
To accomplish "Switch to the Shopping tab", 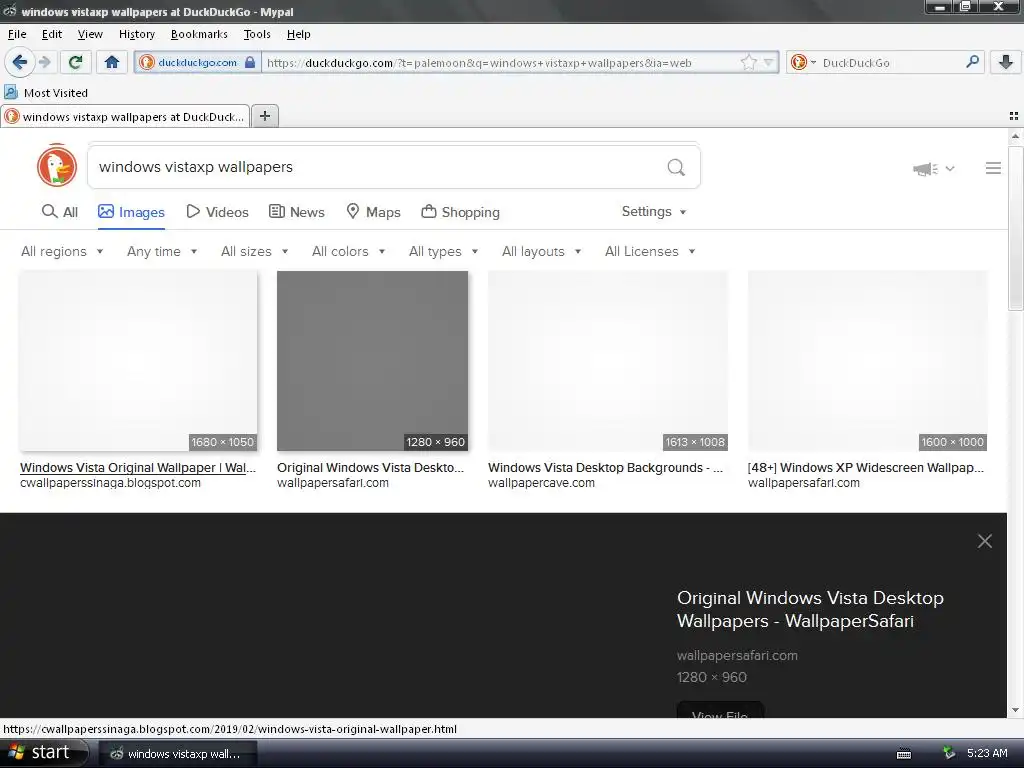I will [460, 212].
